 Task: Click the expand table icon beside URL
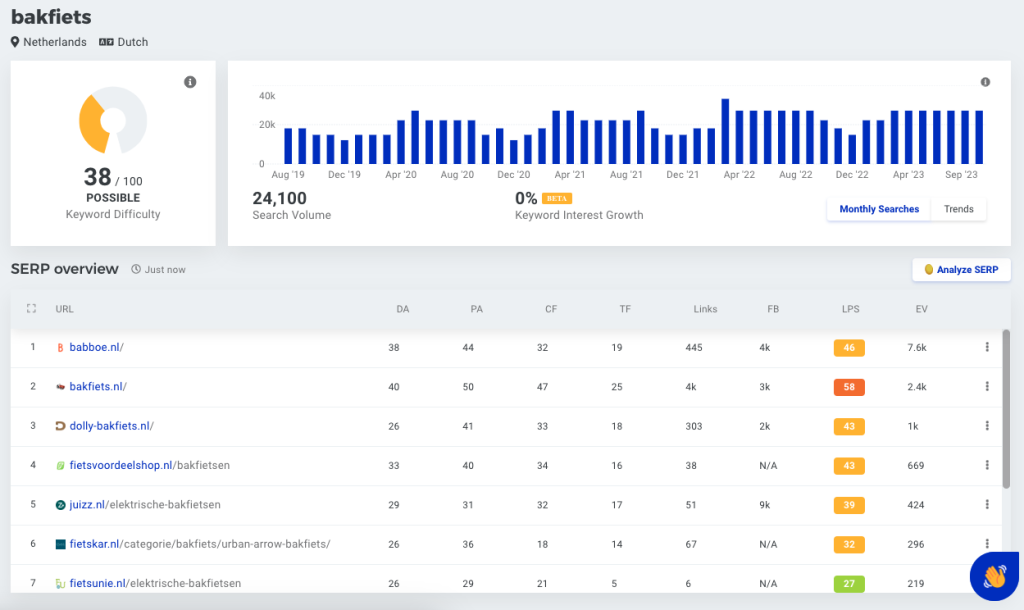coord(32,309)
